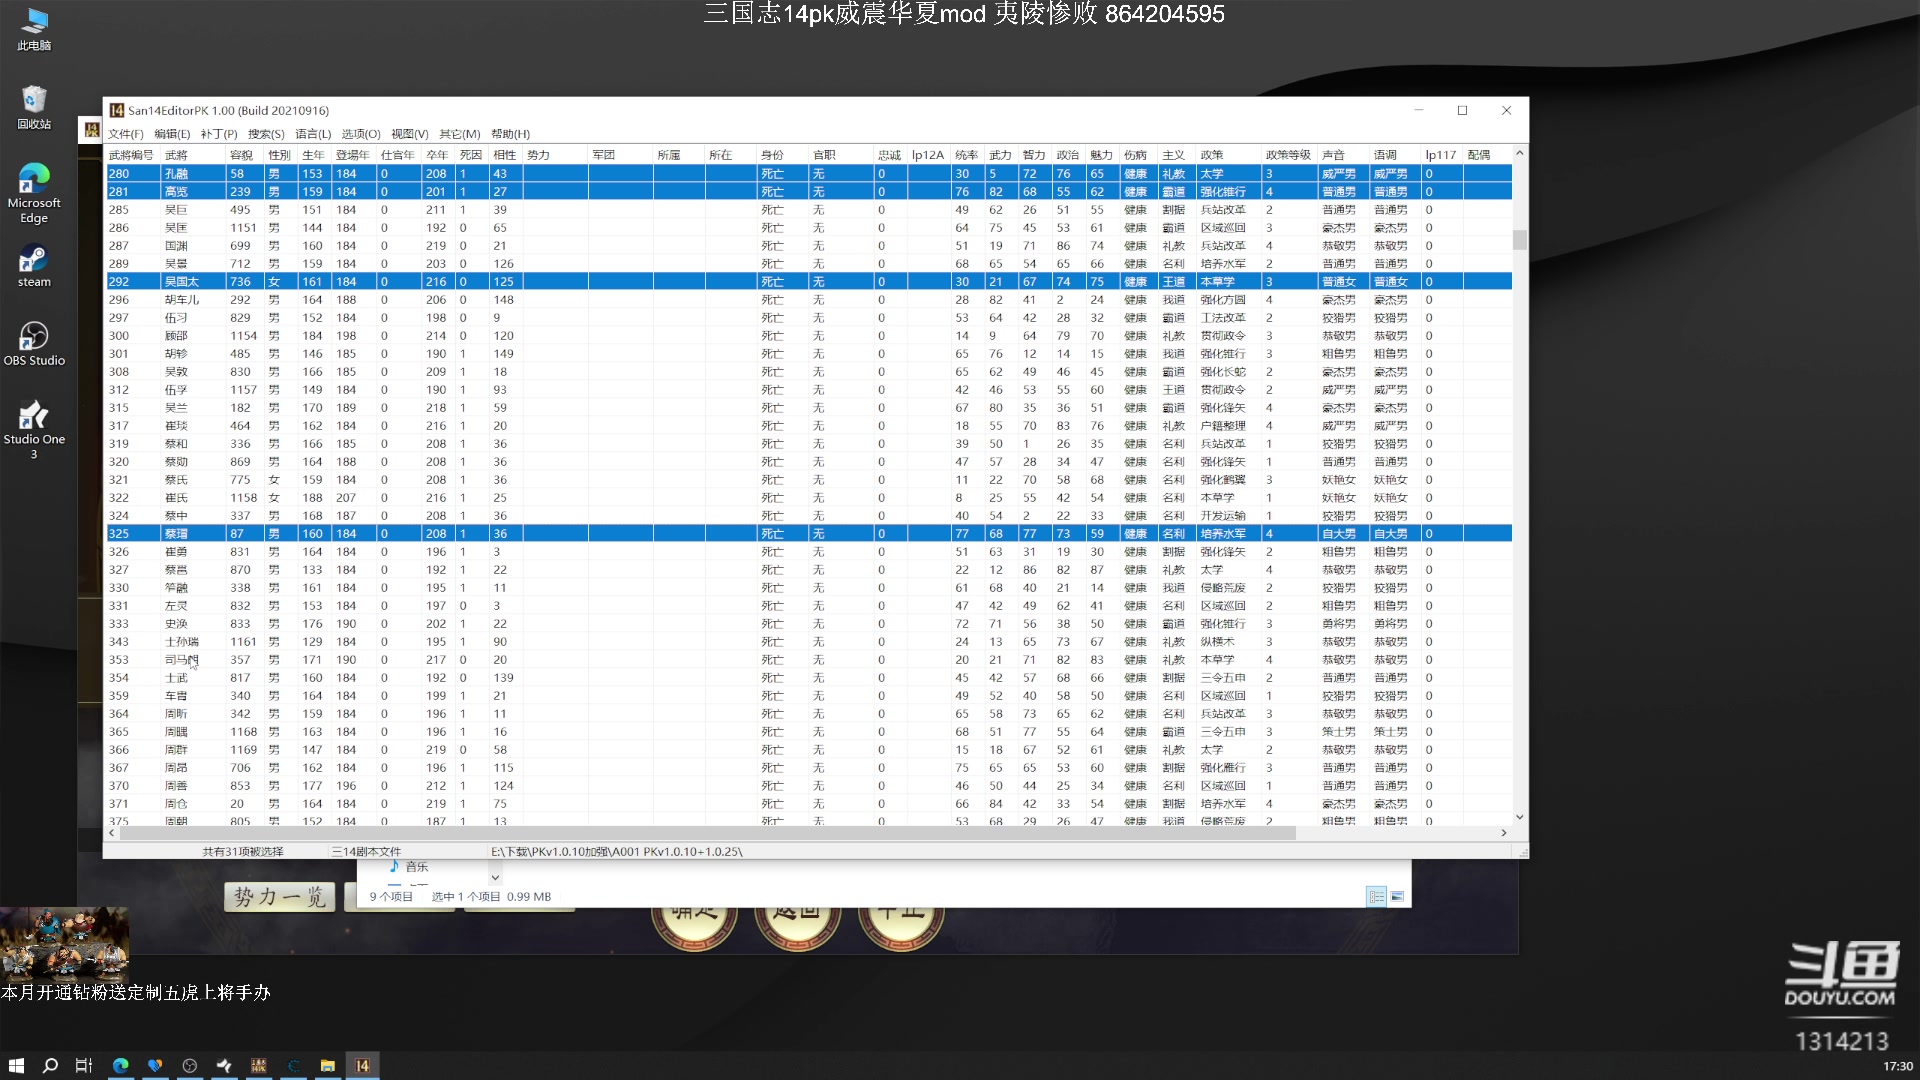The width and height of the screenshot is (1920, 1080).
Task: Select the steam desktop shortcut
Action: [x=33, y=267]
